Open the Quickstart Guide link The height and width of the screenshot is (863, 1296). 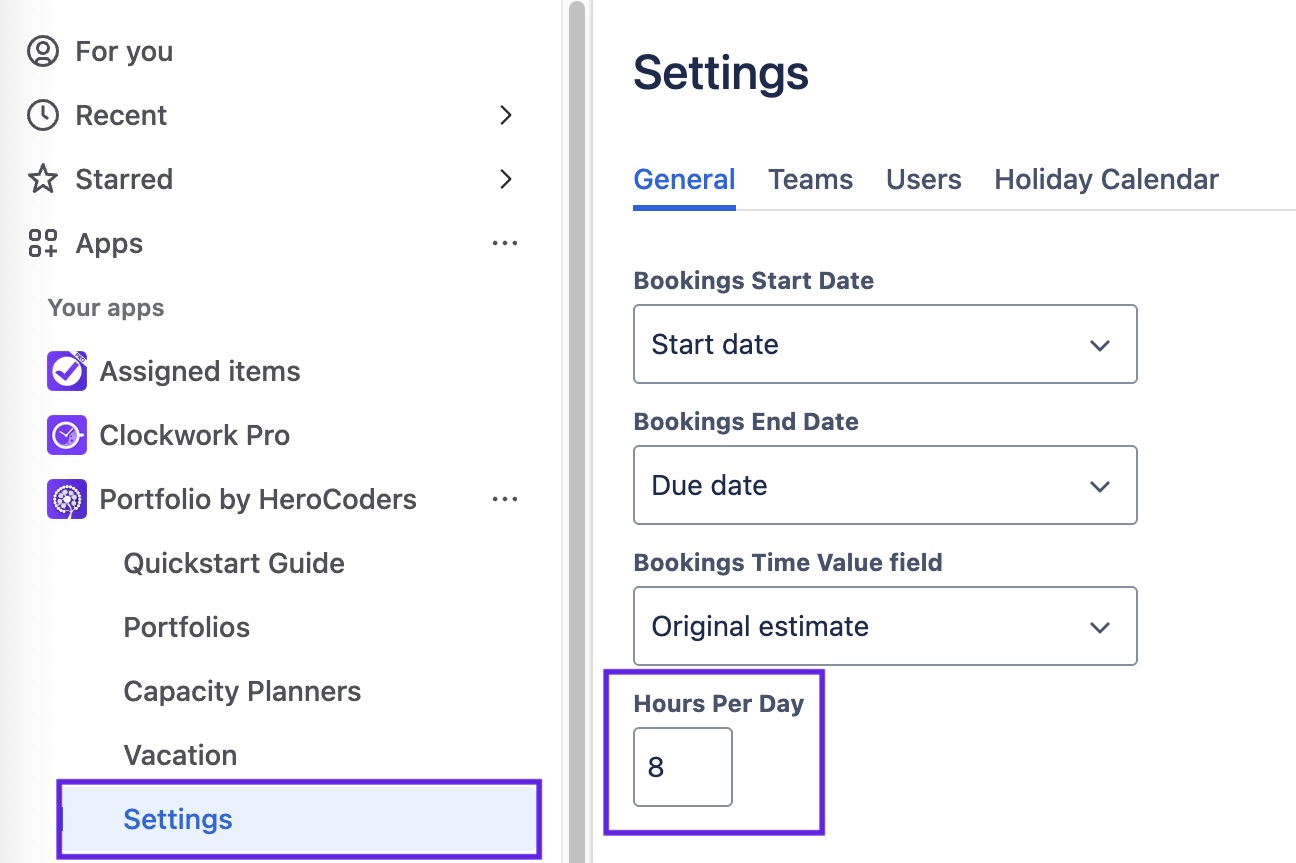pyautogui.click(x=234, y=564)
